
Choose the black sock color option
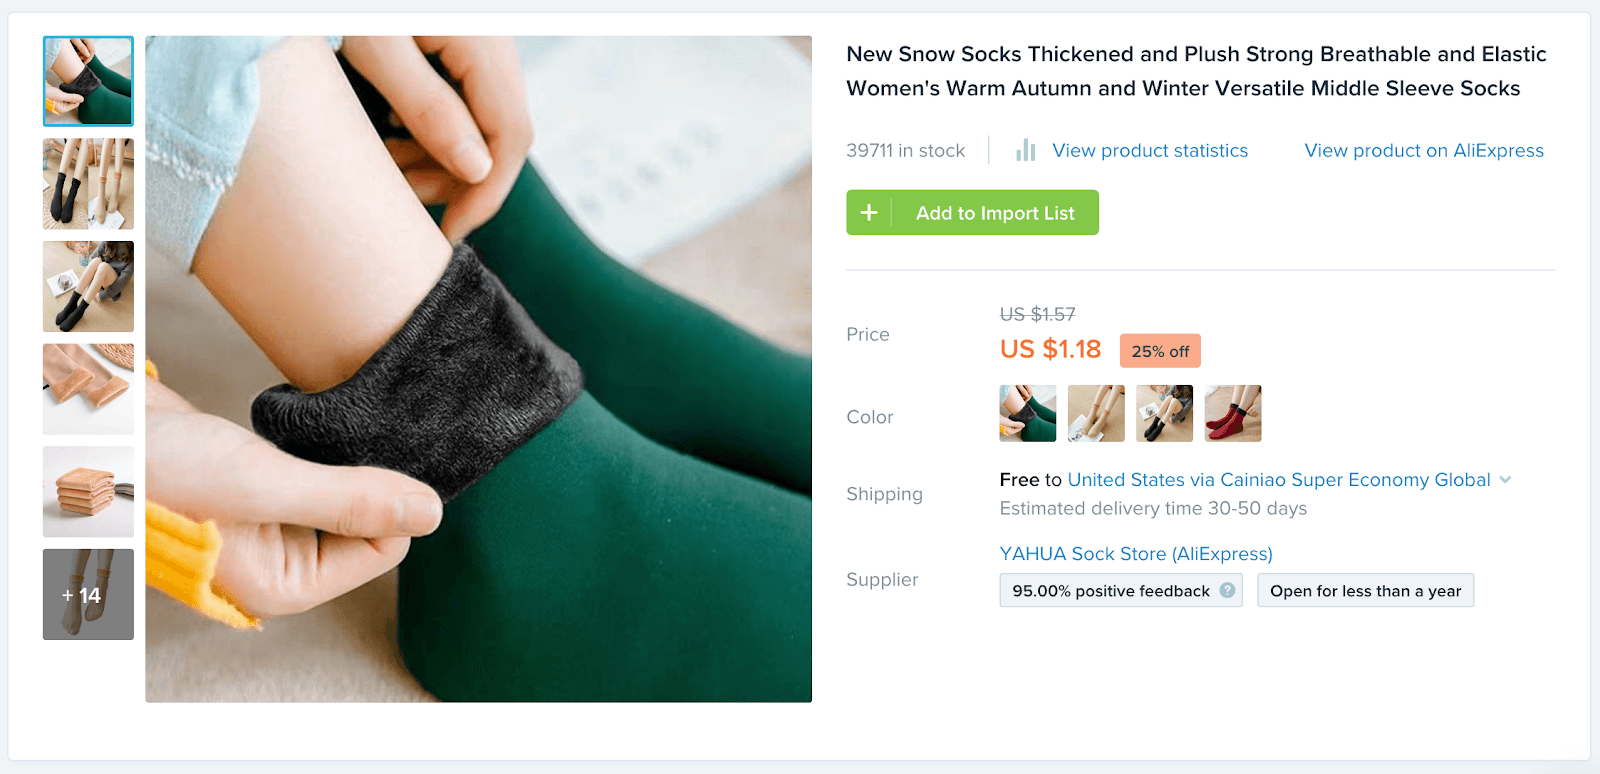(x=1164, y=413)
